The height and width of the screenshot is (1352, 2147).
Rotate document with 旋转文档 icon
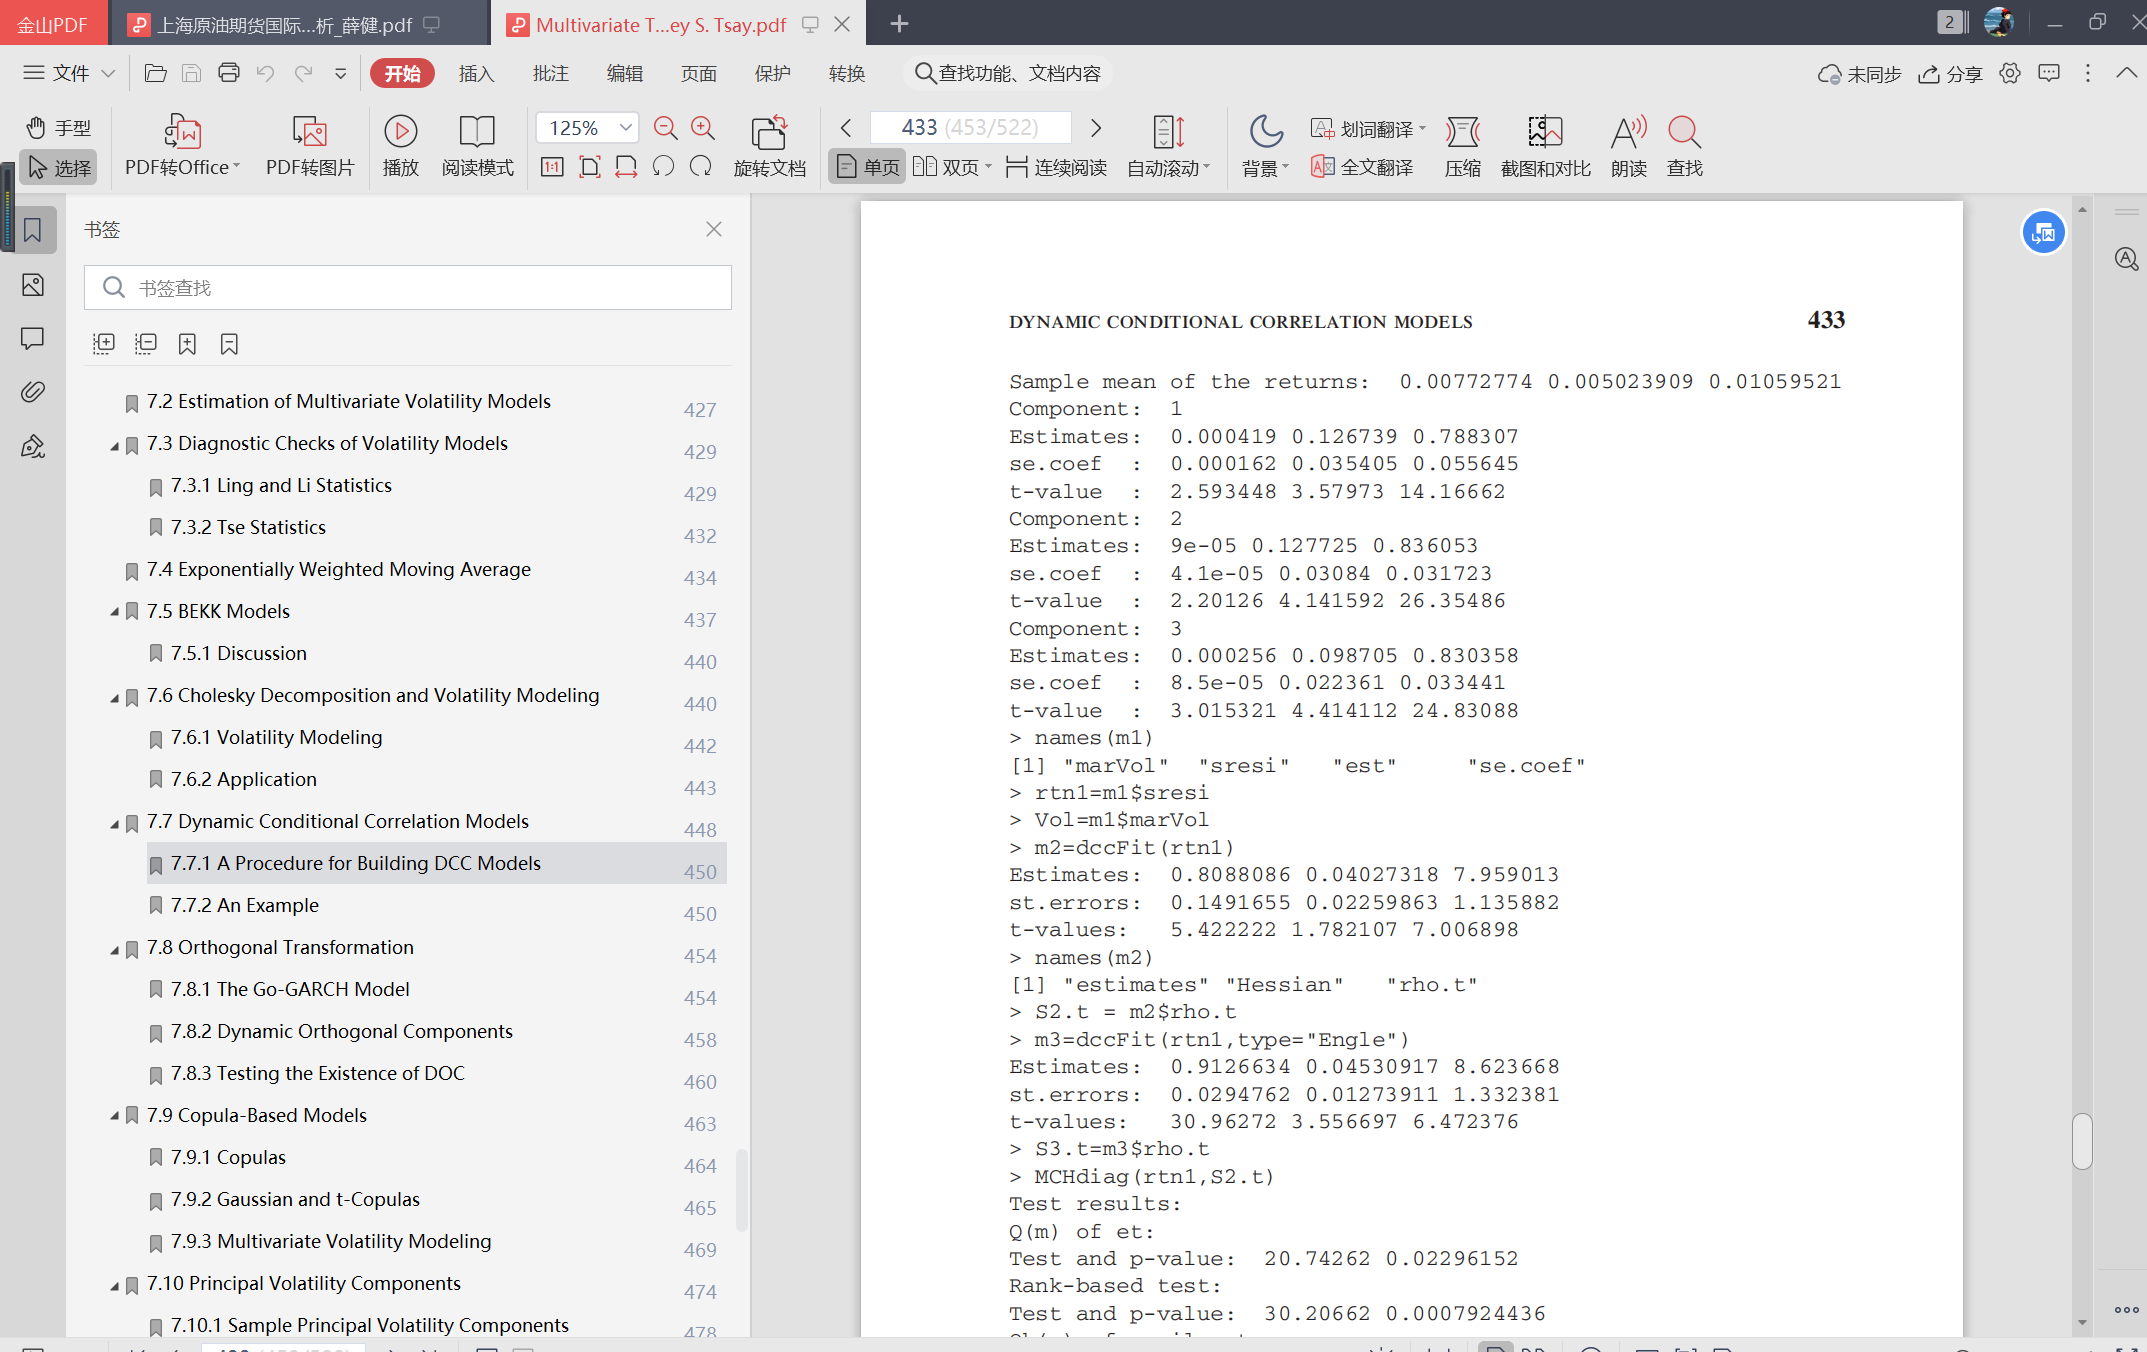click(x=769, y=132)
